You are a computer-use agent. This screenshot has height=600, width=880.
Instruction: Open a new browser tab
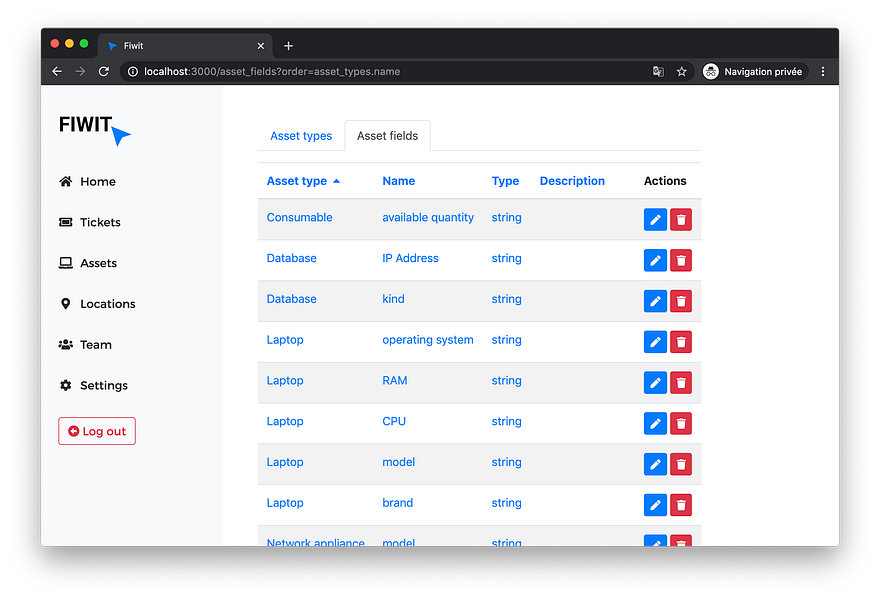288,46
